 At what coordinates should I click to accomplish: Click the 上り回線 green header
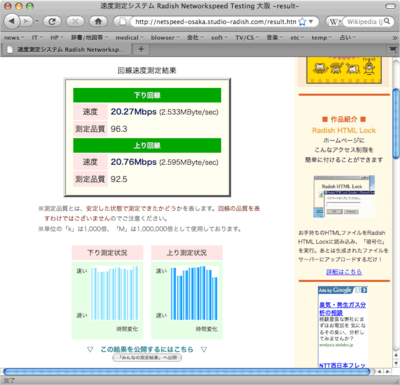(x=147, y=145)
